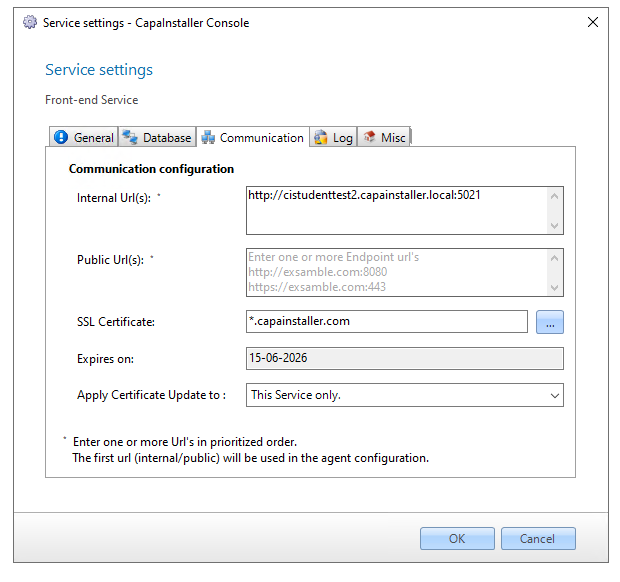Click the 'Service settings' blue heading
The width and height of the screenshot is (620, 582).
[x=99, y=70]
